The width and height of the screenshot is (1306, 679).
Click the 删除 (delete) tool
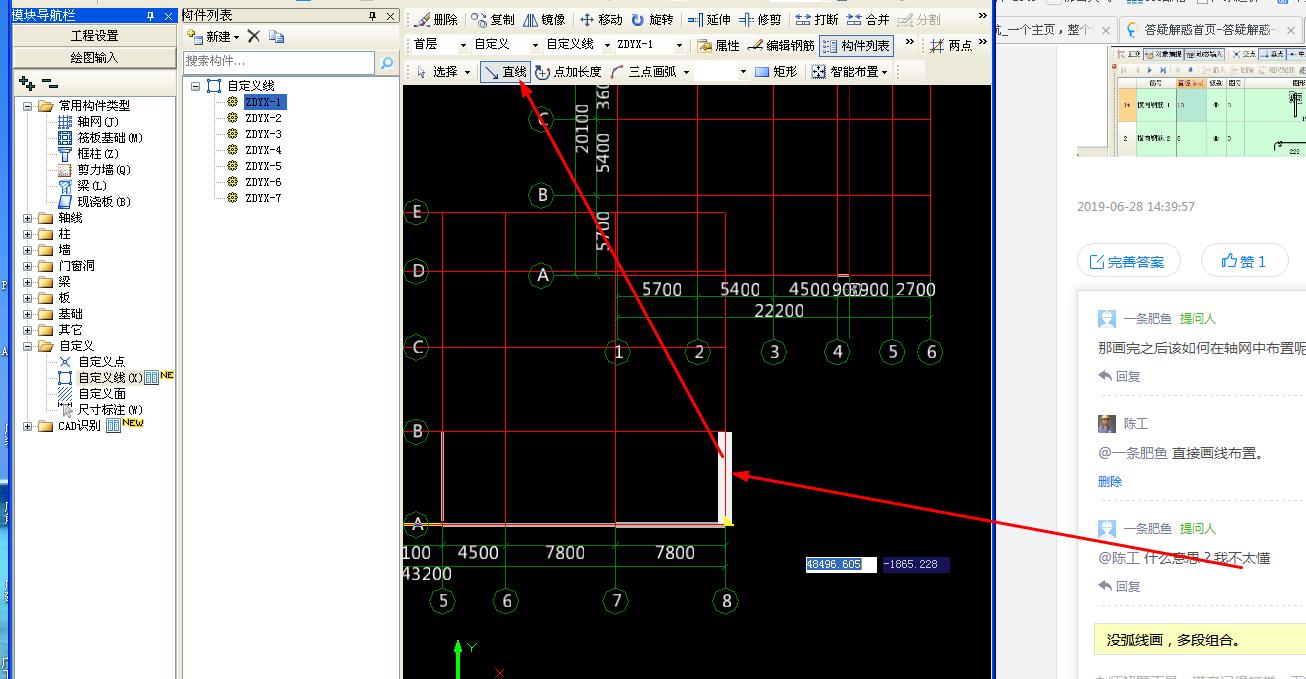pyautogui.click(x=436, y=20)
